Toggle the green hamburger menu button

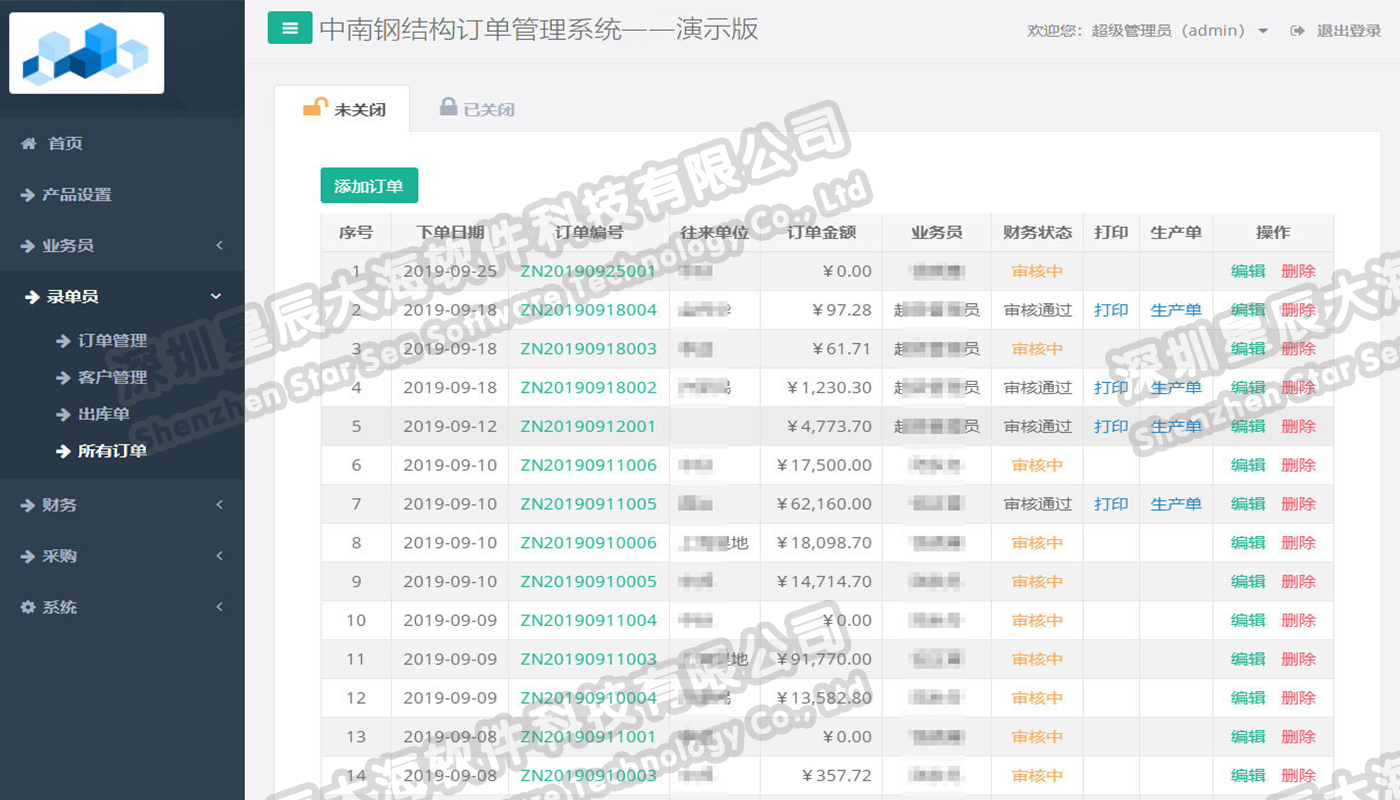[290, 28]
